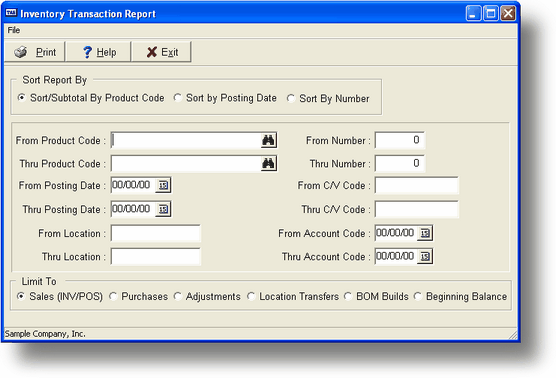This screenshot has width=556, height=378.
Task: Open calendar picker for Thru Posting Date
Action: click(x=163, y=209)
